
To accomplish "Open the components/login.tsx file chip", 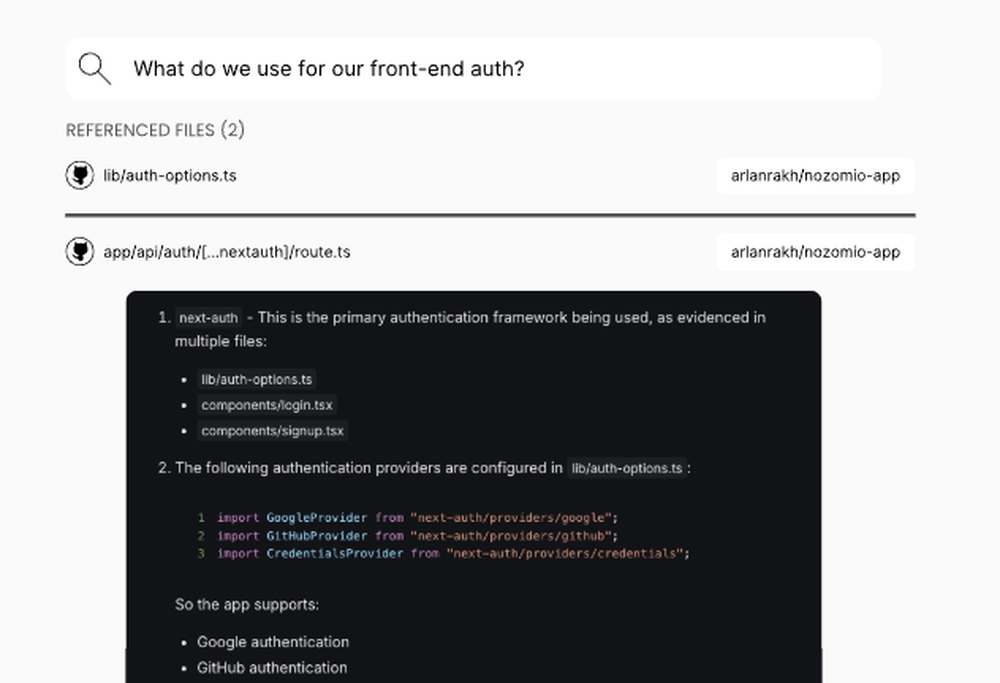I will click(x=267, y=405).
